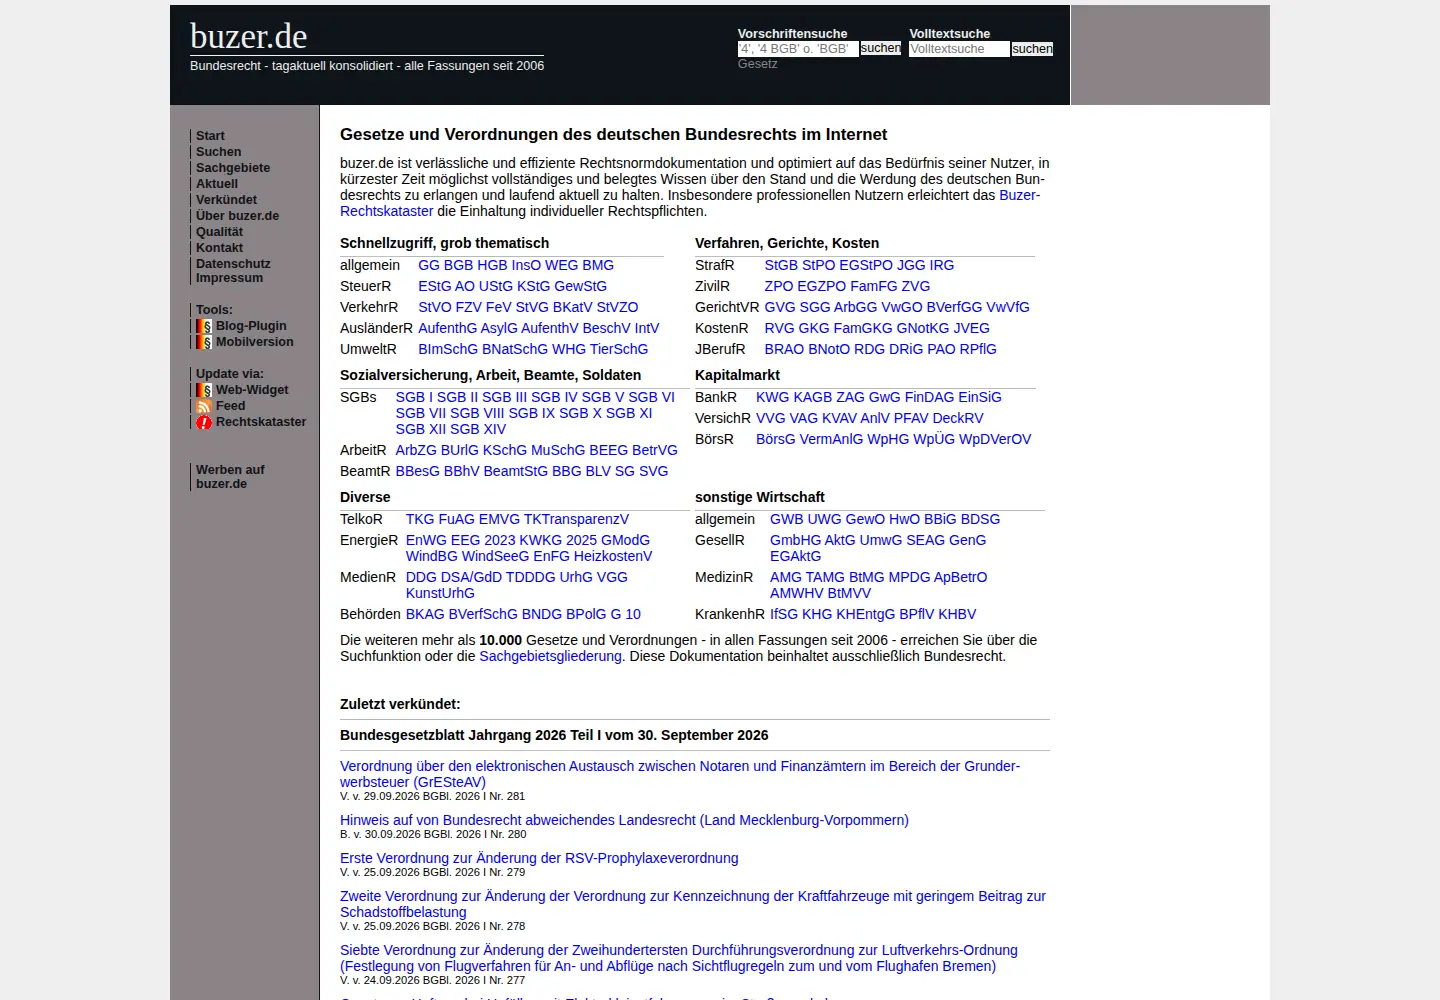The image size is (1440, 1000).
Task: Open Kontakt in sidebar menu
Action: click(x=219, y=248)
